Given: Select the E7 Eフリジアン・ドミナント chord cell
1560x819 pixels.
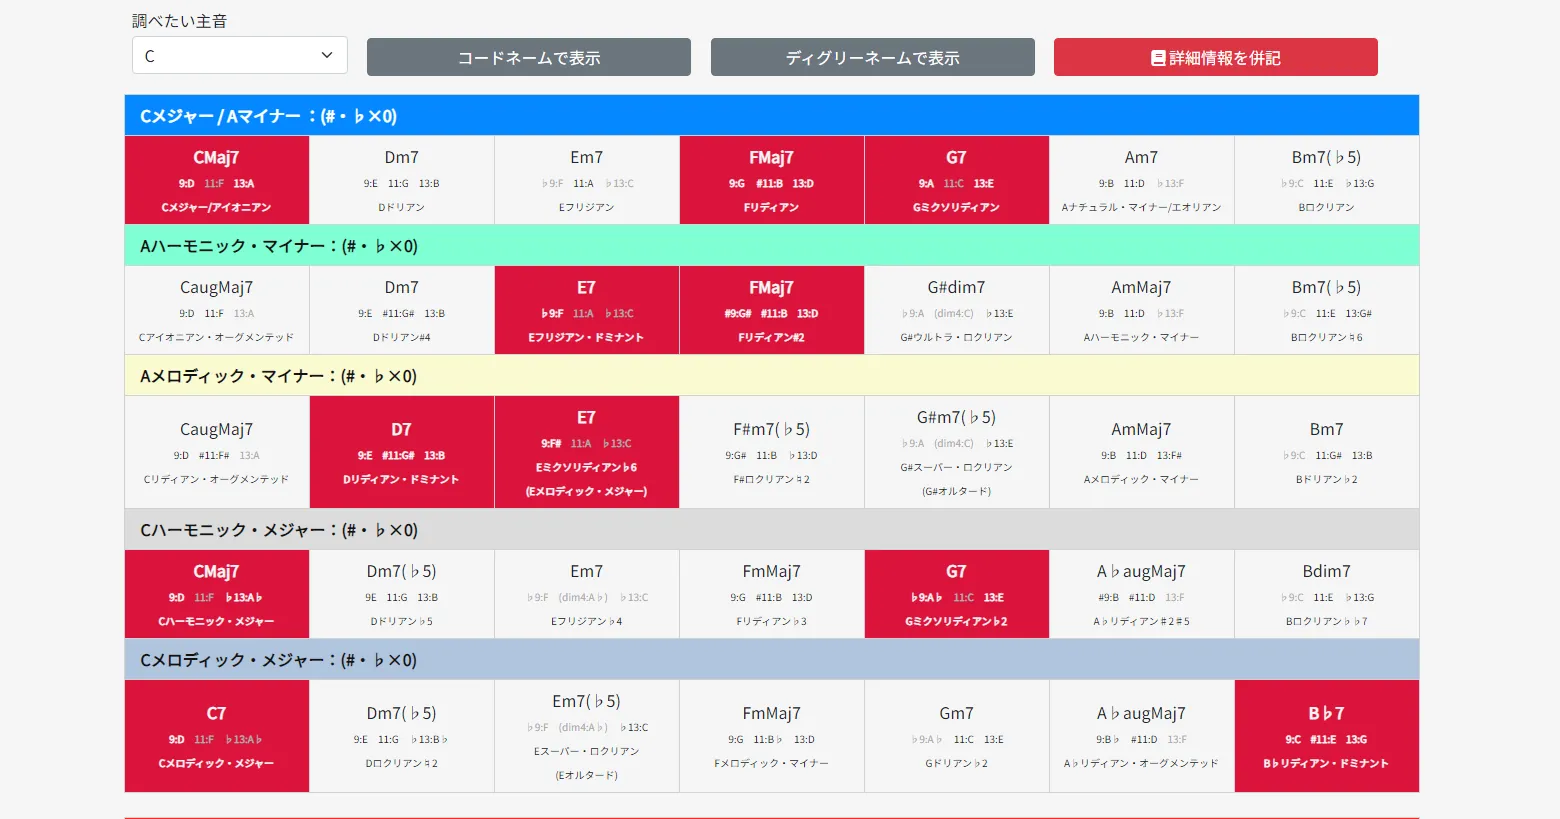Looking at the screenshot, I should click(587, 310).
